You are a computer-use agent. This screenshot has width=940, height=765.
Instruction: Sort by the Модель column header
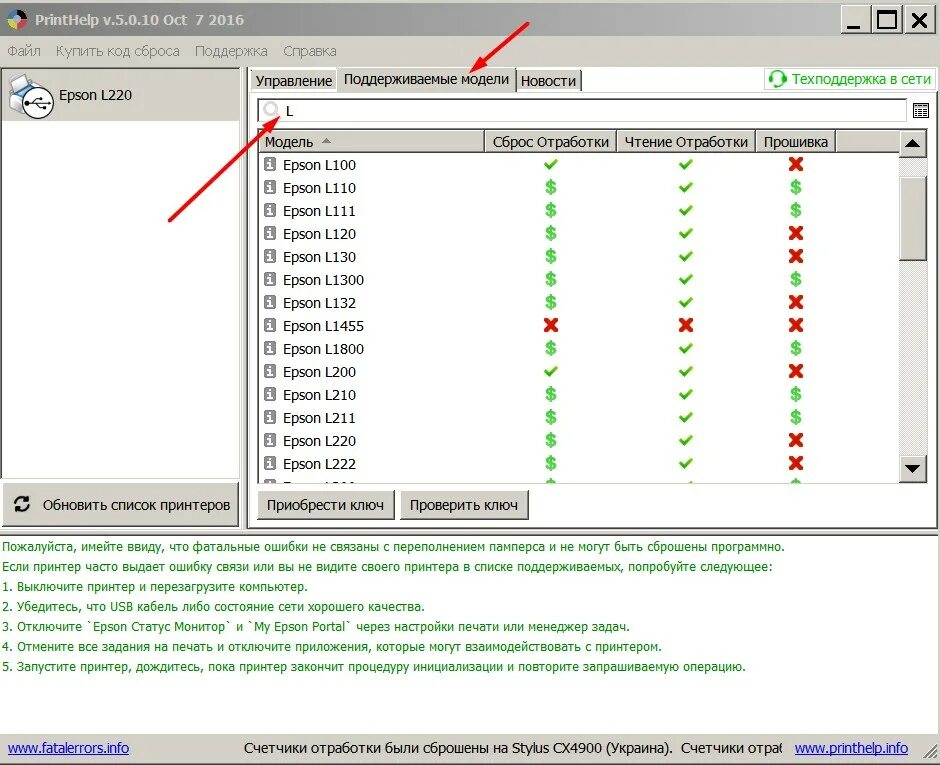click(x=372, y=142)
